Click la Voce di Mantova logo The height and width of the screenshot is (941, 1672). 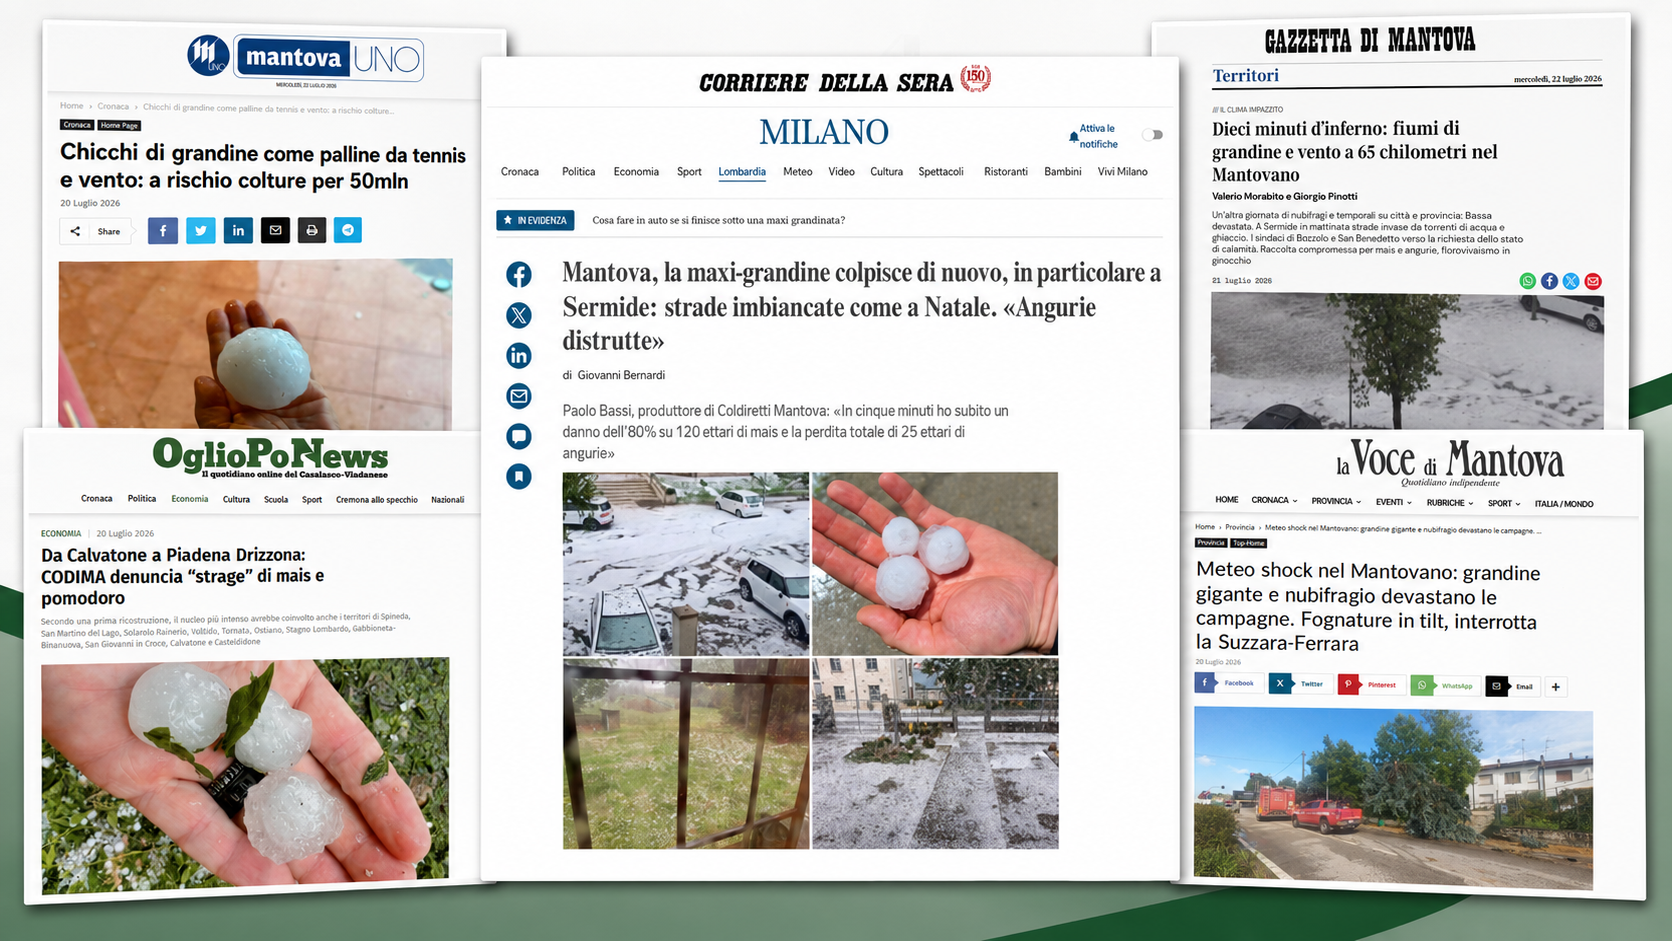1449,463
